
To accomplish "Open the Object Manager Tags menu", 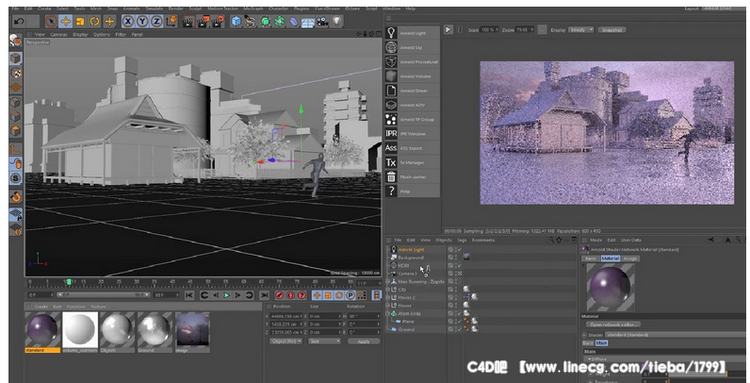I will (x=462, y=240).
